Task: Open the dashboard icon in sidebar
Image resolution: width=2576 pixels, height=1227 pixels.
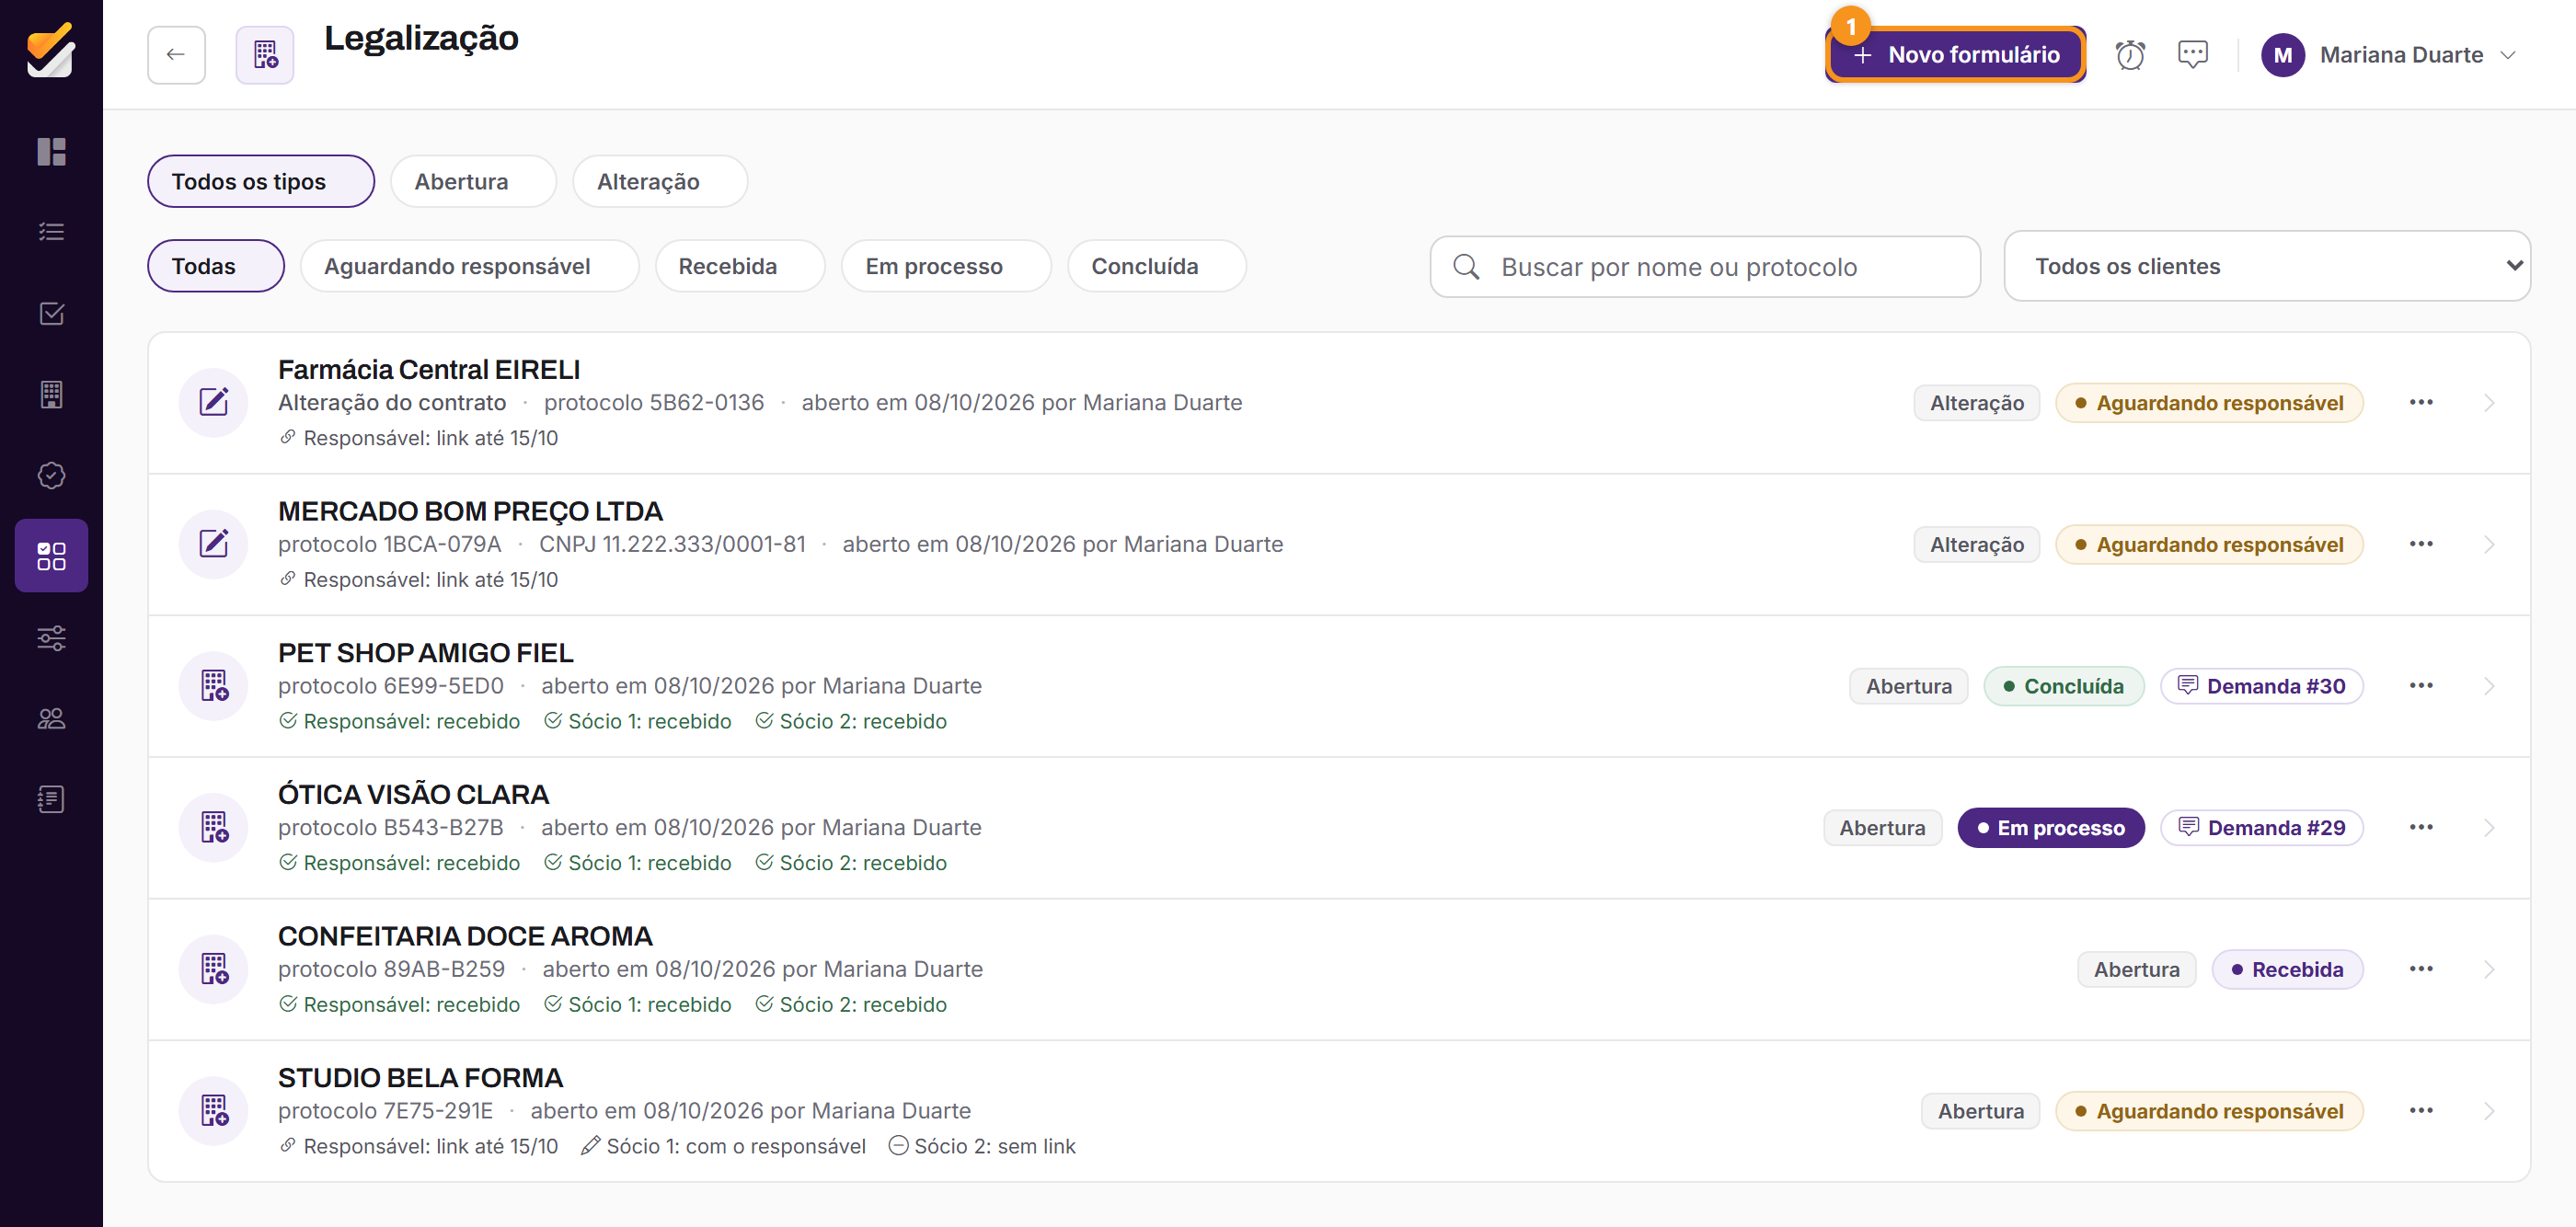Action: [x=51, y=151]
